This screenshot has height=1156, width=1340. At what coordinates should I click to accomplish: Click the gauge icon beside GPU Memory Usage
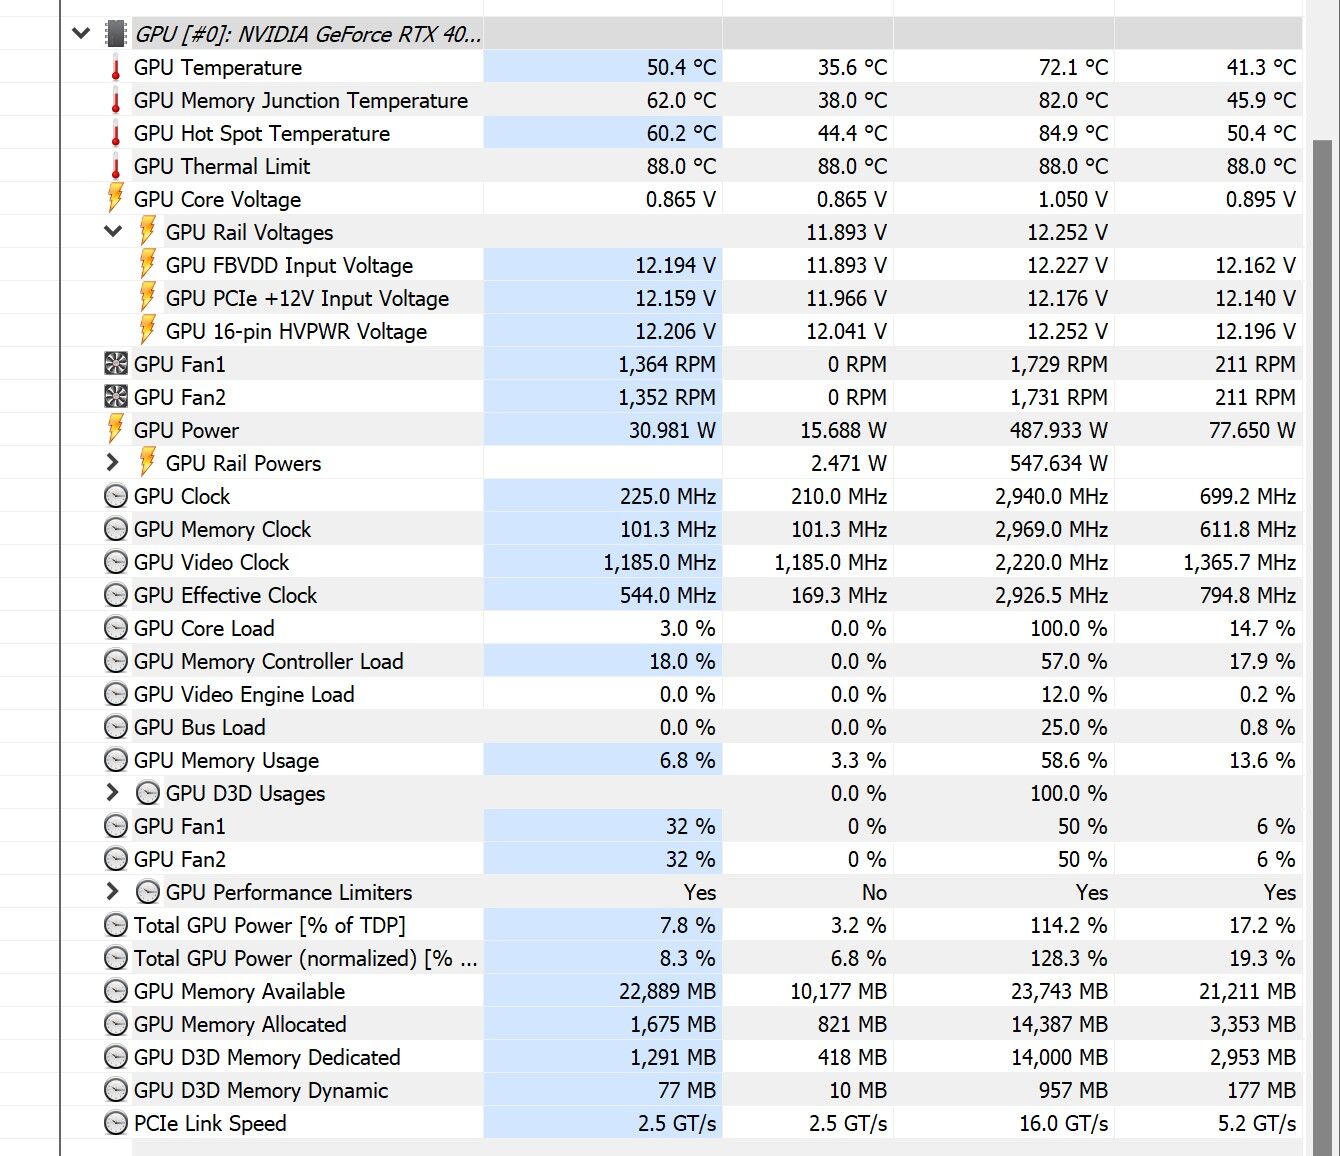(116, 760)
